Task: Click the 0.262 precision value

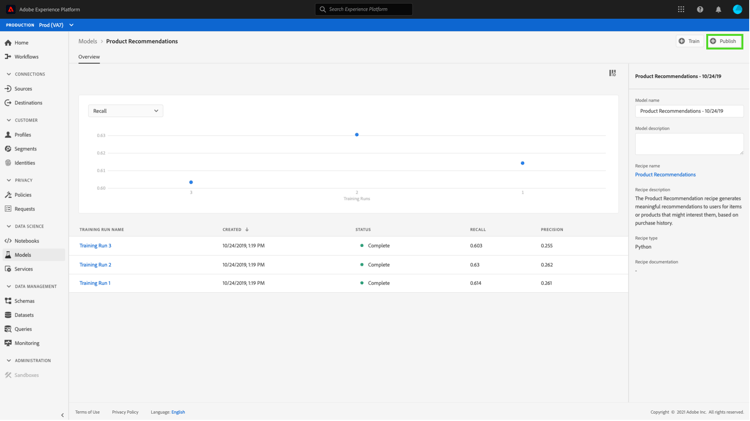Action: click(x=547, y=265)
